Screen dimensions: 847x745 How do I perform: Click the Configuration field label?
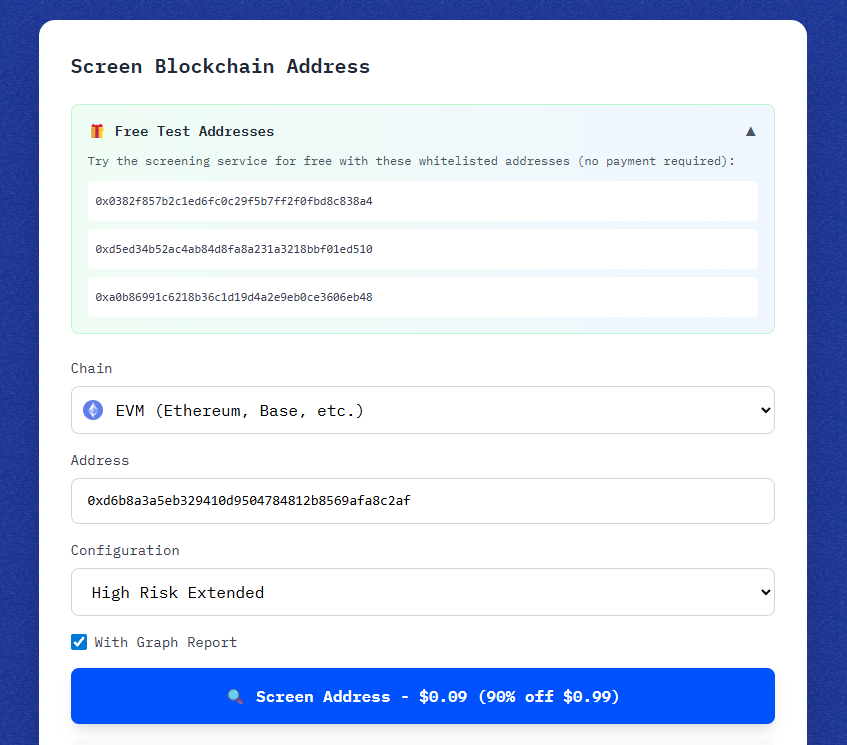125,551
